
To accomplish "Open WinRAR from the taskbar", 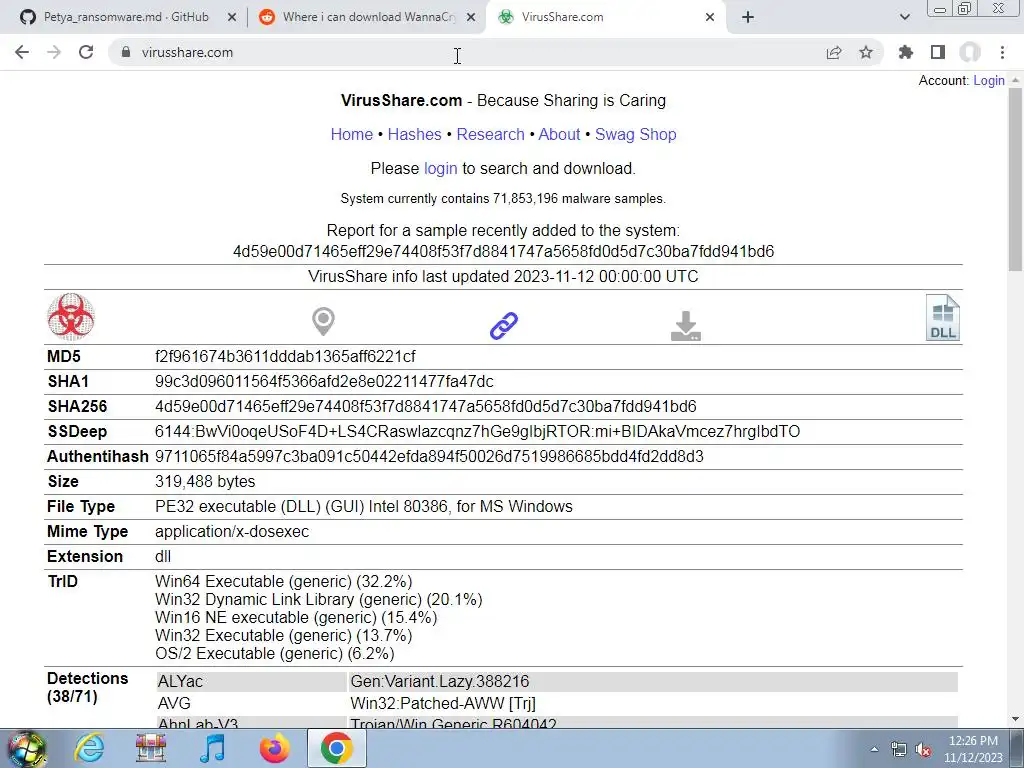I will click(151, 748).
